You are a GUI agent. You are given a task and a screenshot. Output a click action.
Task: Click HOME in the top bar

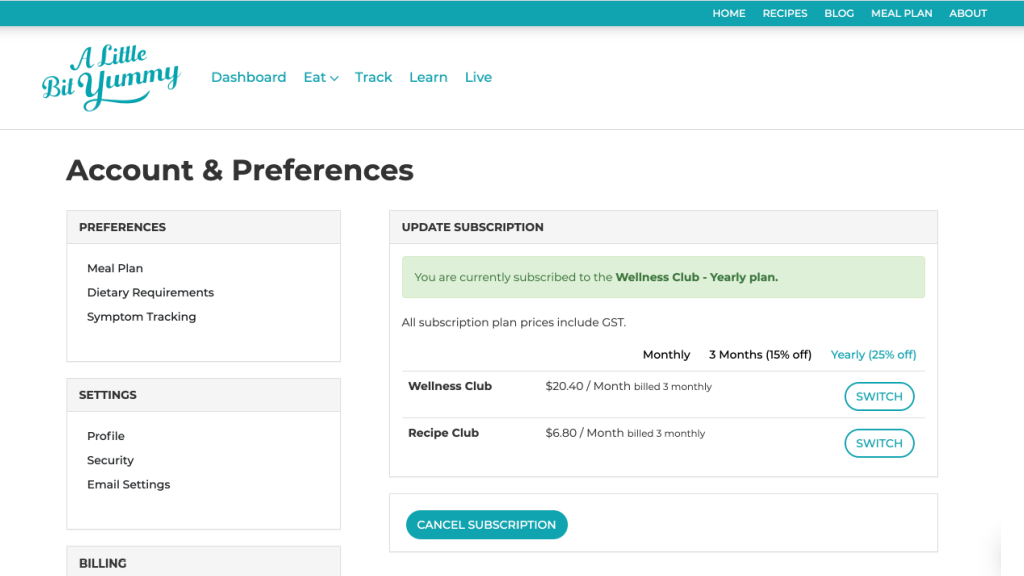728,13
